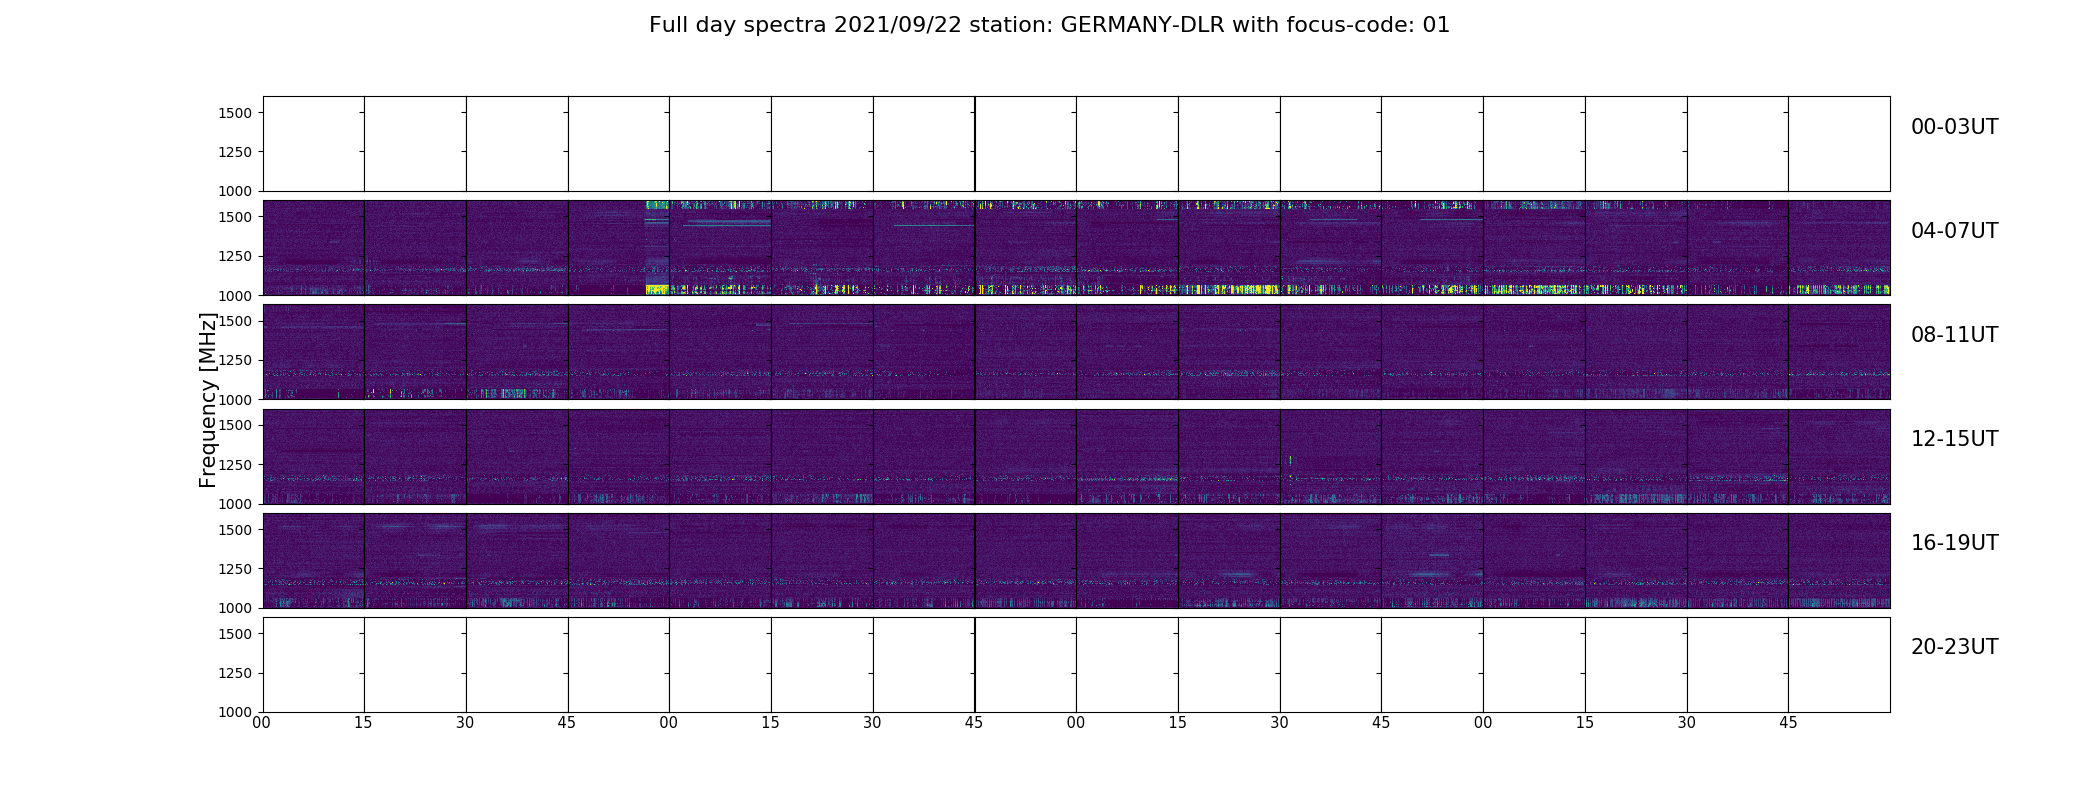Viewport: 2100px width, 800px height.
Task: Click the 1250 tick of the 00-03UT row
Action: pos(235,152)
